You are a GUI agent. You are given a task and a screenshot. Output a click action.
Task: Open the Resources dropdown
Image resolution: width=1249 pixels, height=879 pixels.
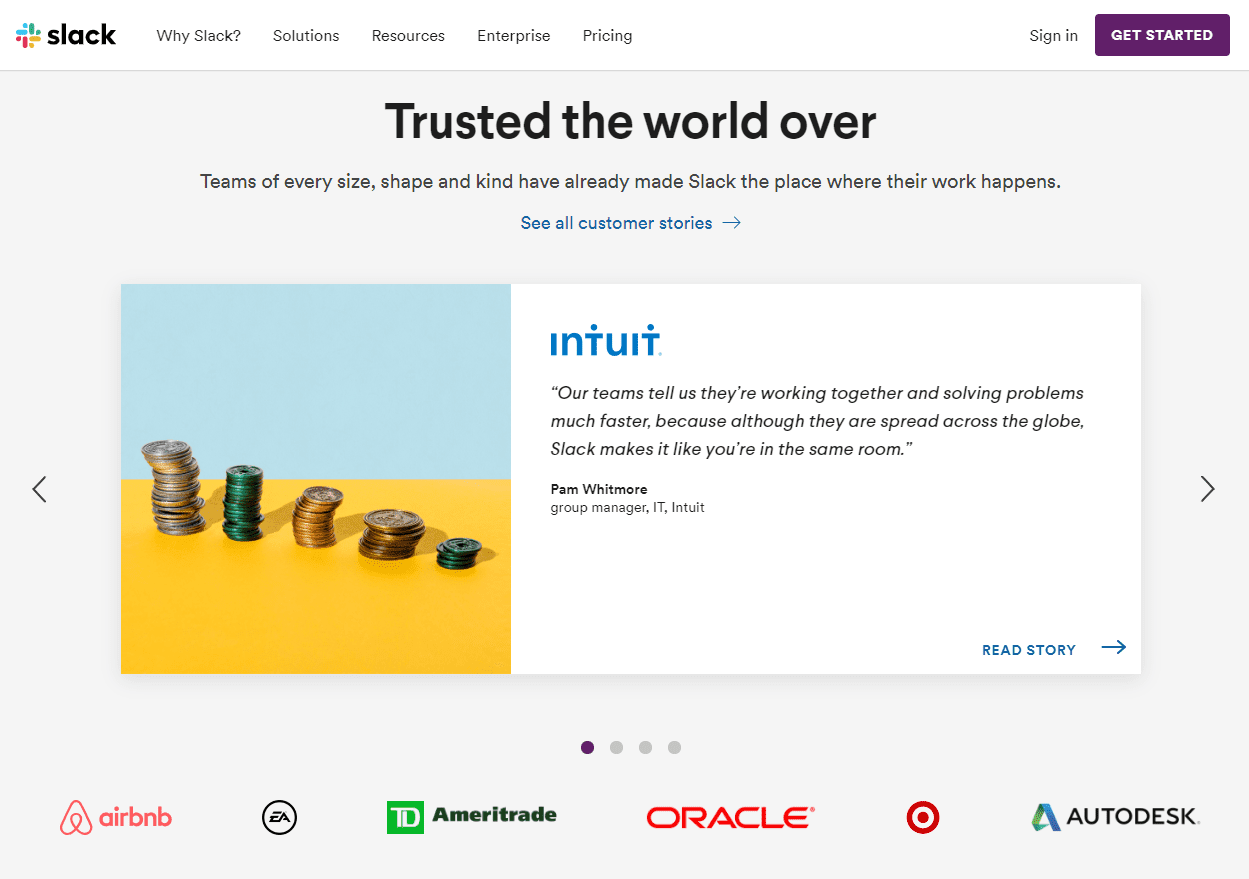point(408,35)
